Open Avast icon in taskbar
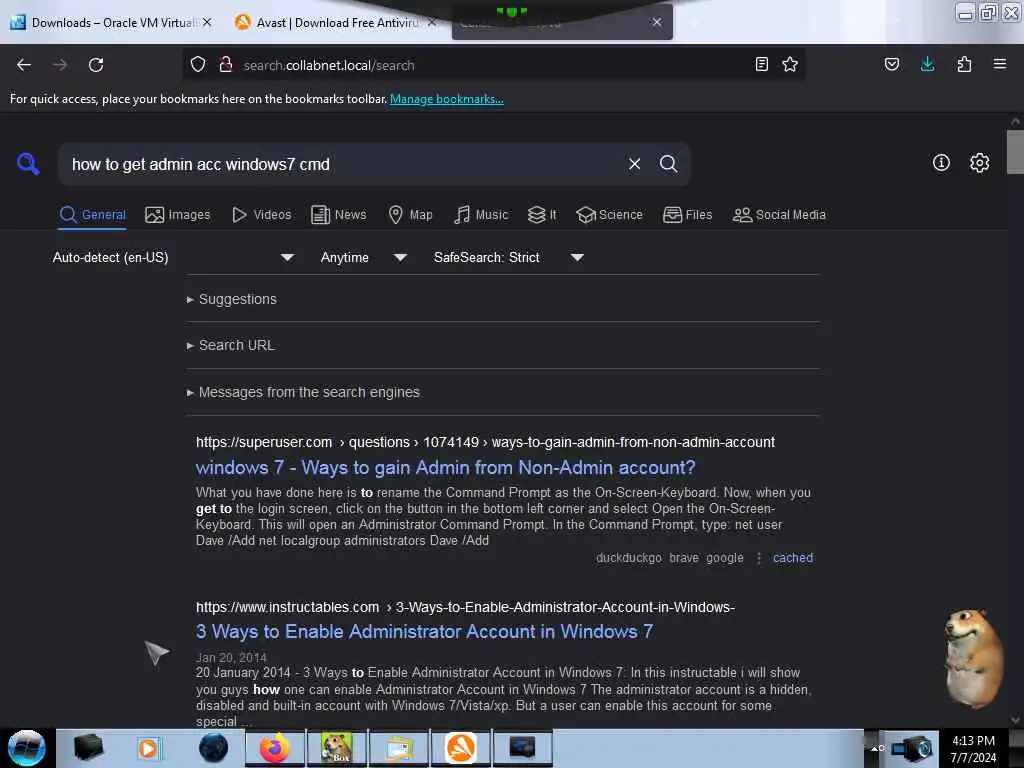1024x768 pixels. coord(460,748)
